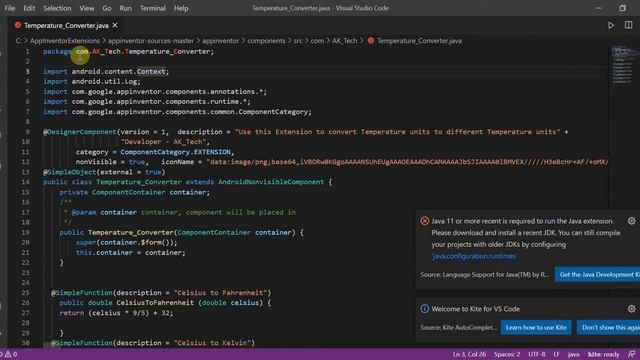Open the Selection menu
This screenshot has width=640, height=360.
pos(57,8)
